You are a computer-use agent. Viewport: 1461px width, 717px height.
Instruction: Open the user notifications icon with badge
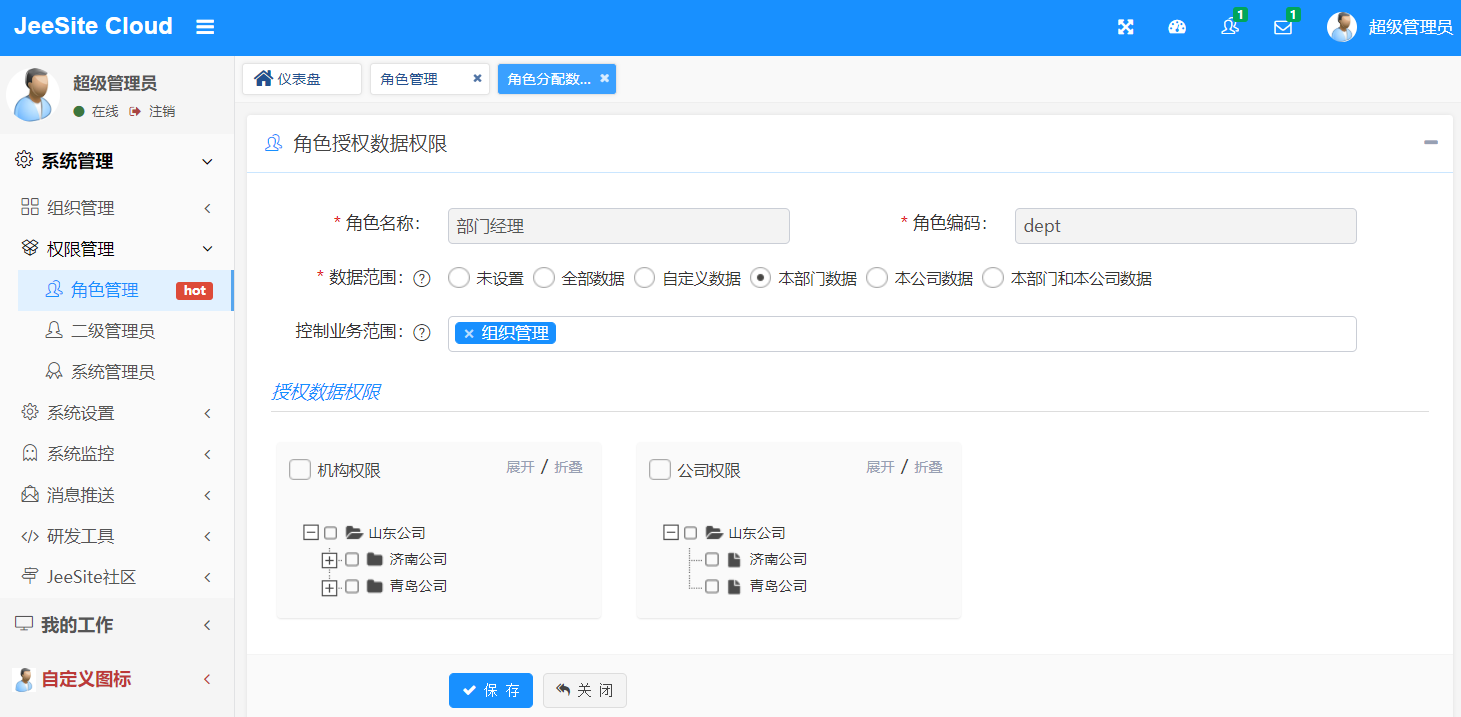click(1230, 27)
